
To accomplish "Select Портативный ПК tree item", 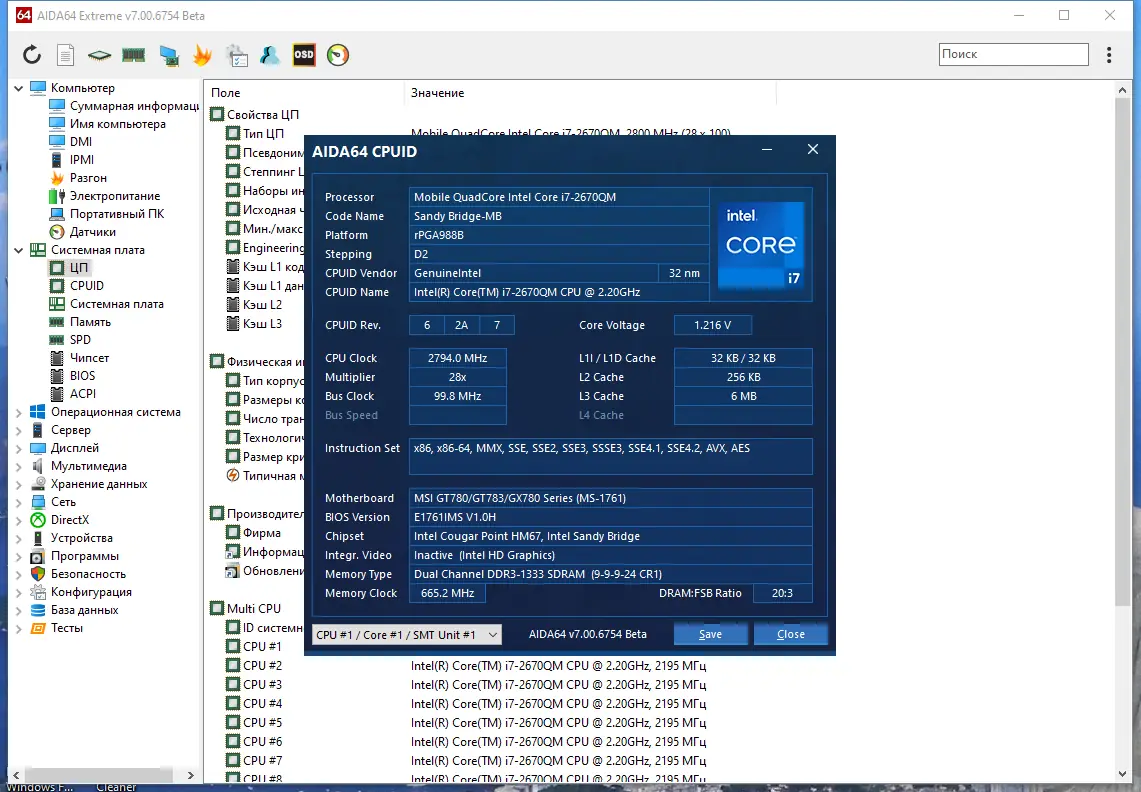I will tap(107, 214).
